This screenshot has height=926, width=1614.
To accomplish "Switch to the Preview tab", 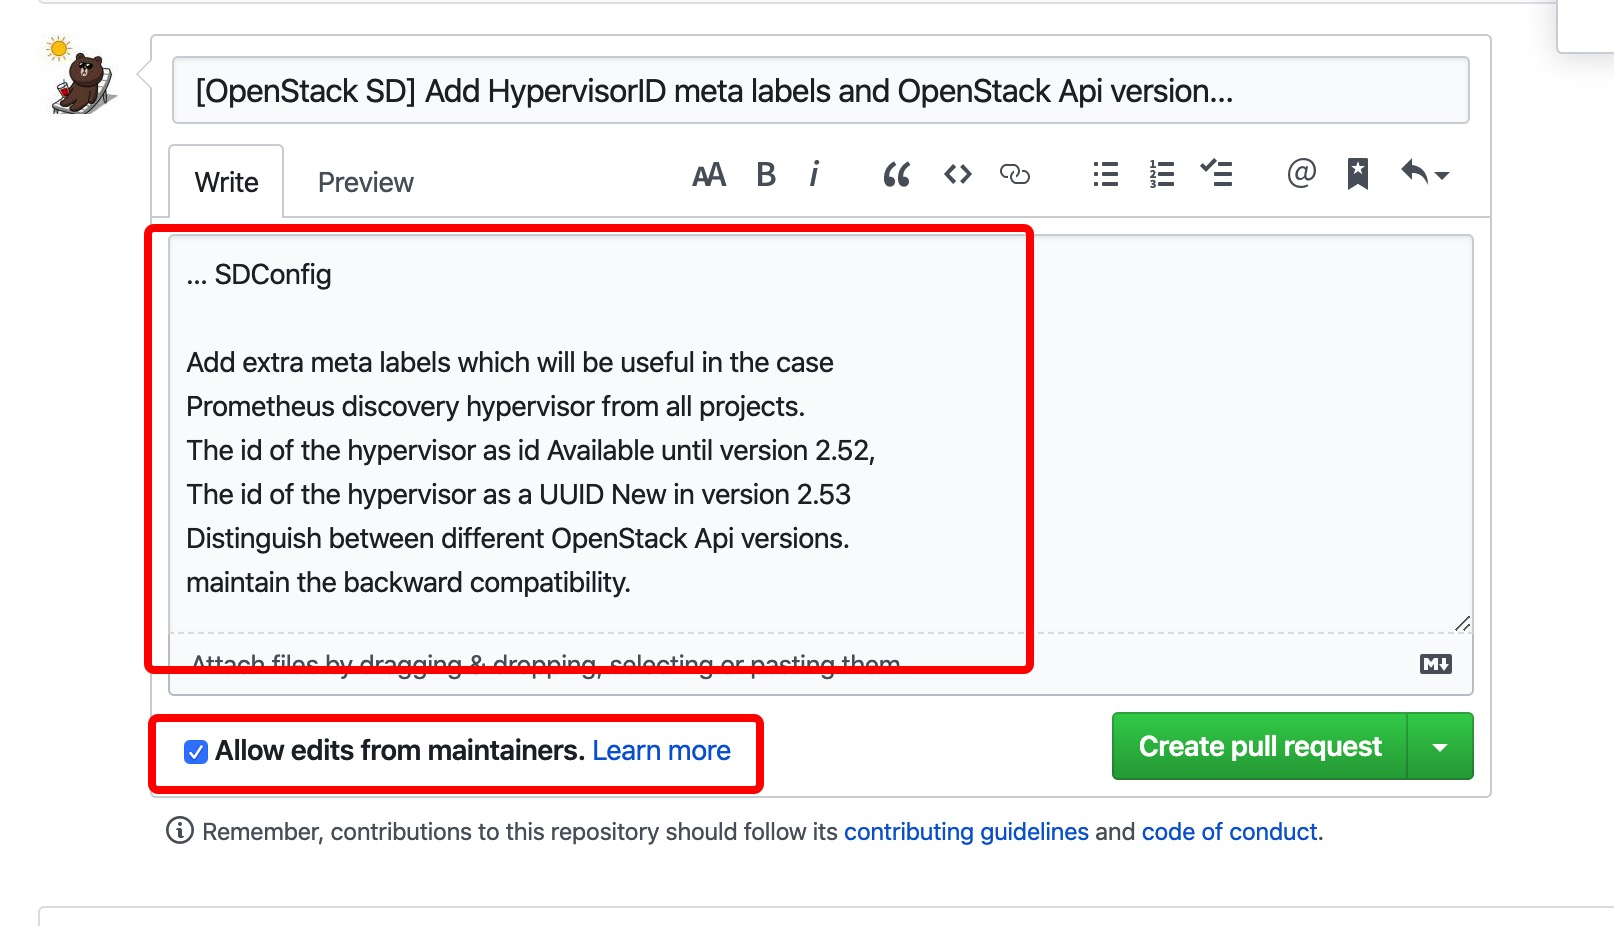I will tap(365, 182).
